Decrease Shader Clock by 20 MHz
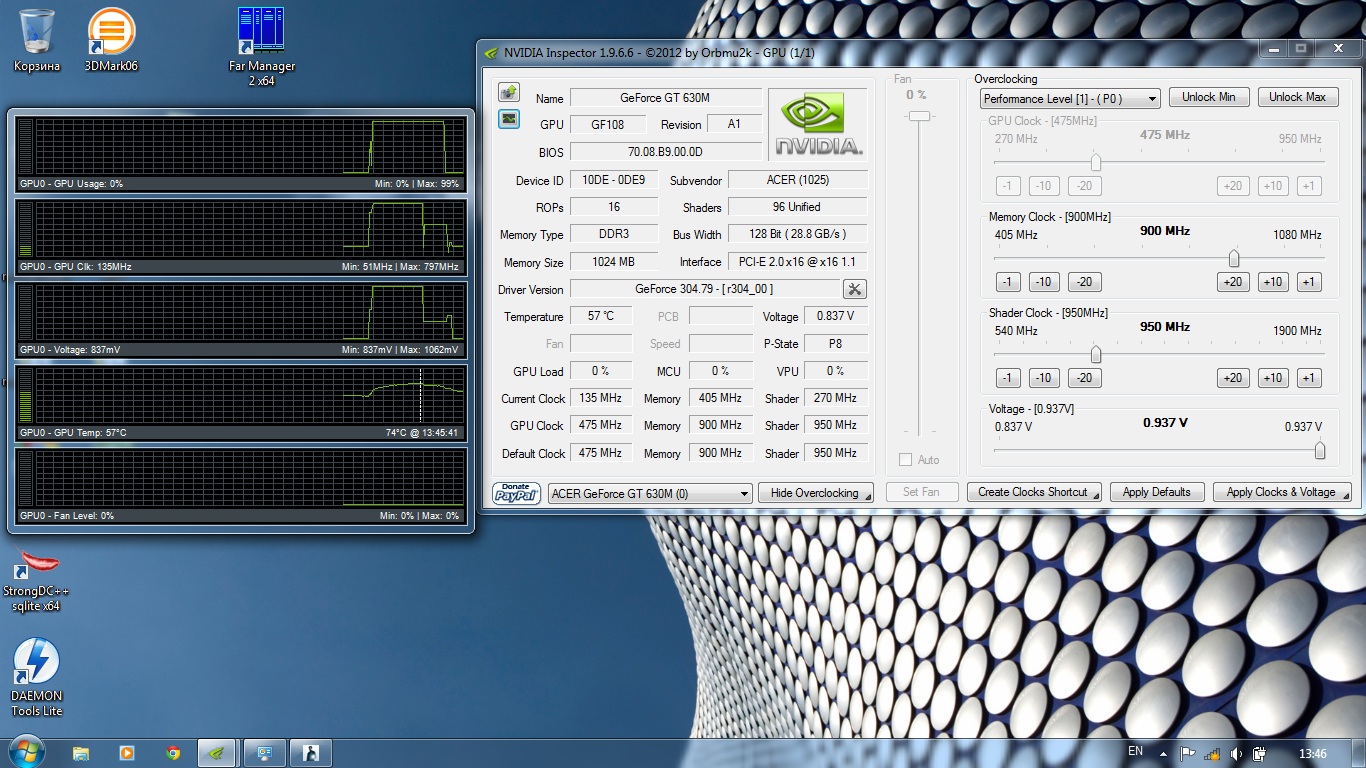 pyautogui.click(x=1084, y=378)
